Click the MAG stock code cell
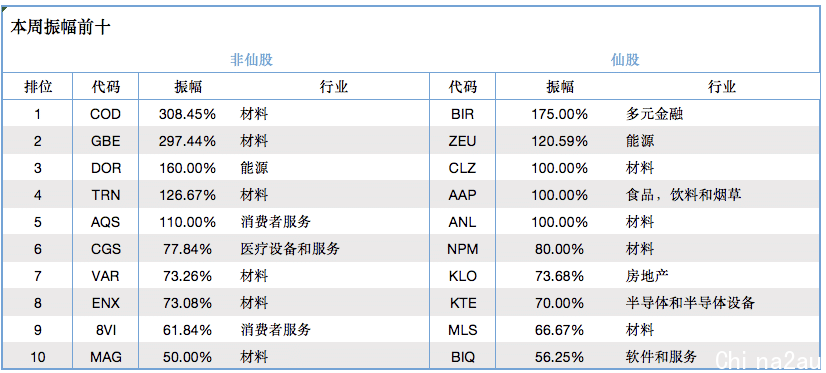 pos(105,357)
